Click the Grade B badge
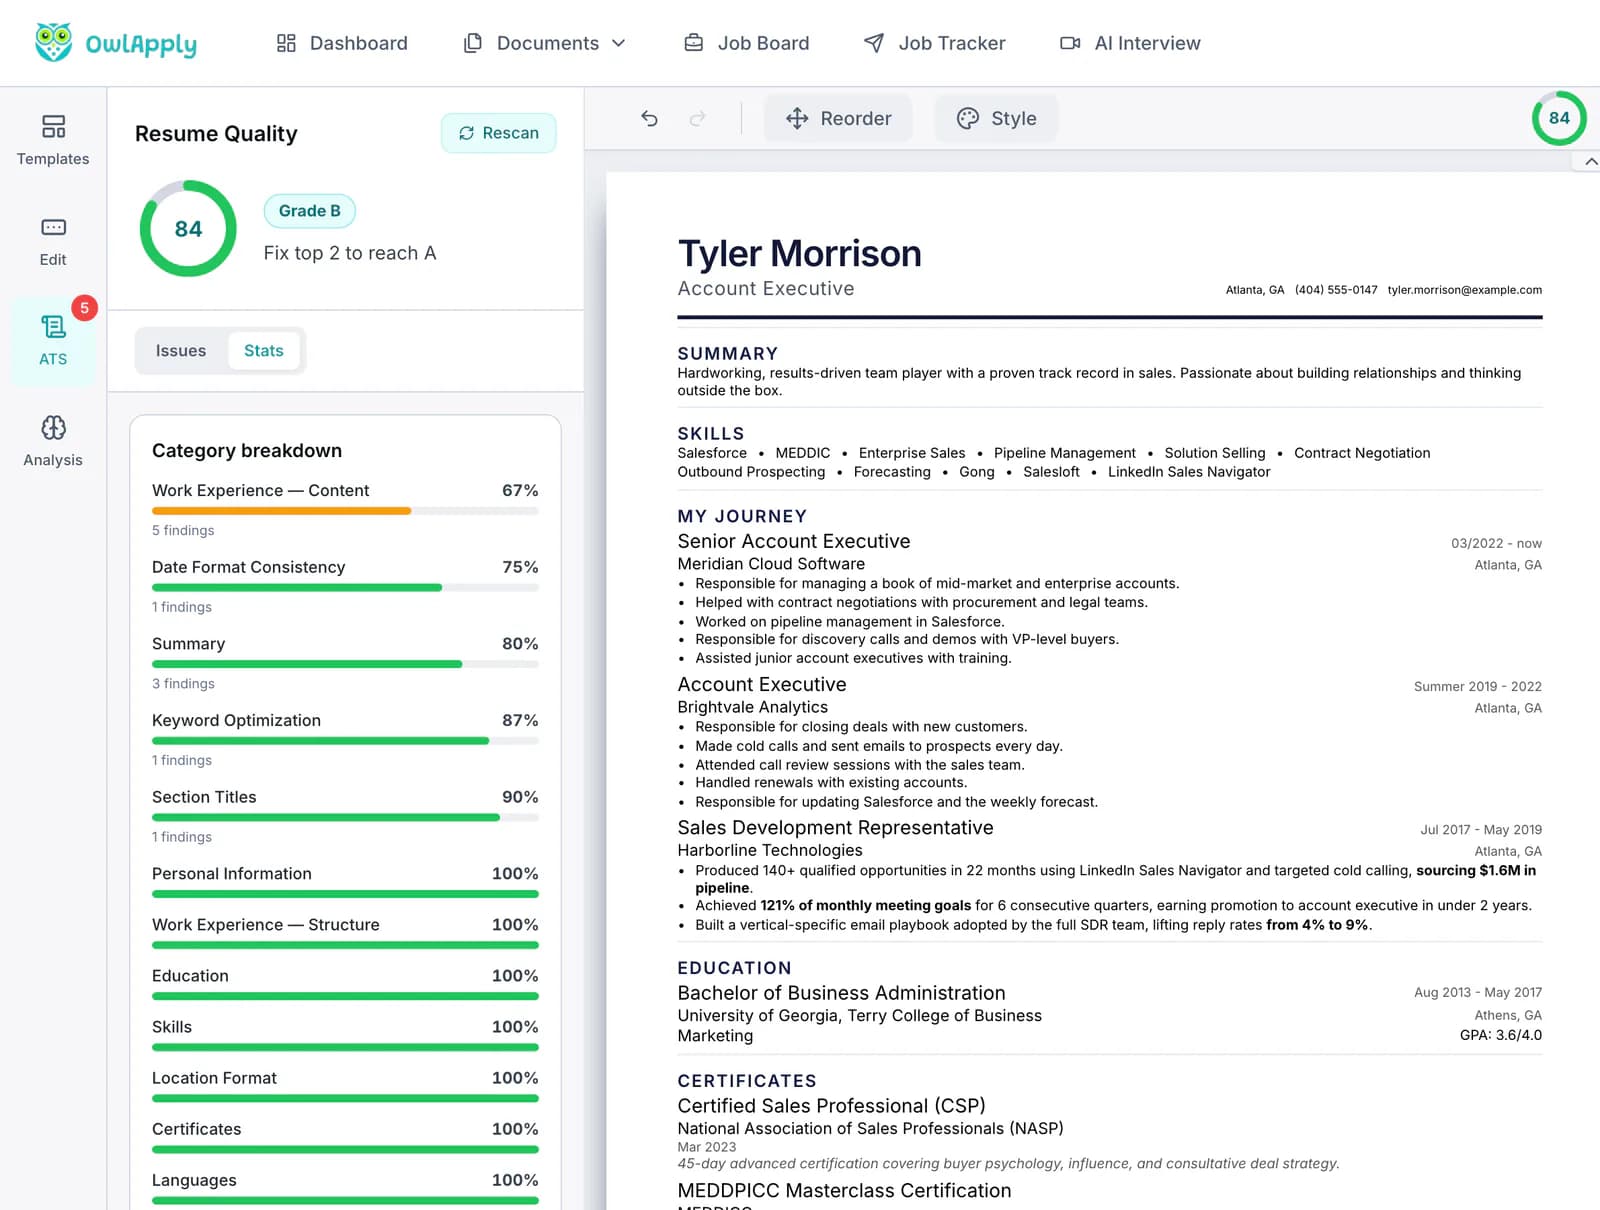The width and height of the screenshot is (1600, 1210). (309, 211)
